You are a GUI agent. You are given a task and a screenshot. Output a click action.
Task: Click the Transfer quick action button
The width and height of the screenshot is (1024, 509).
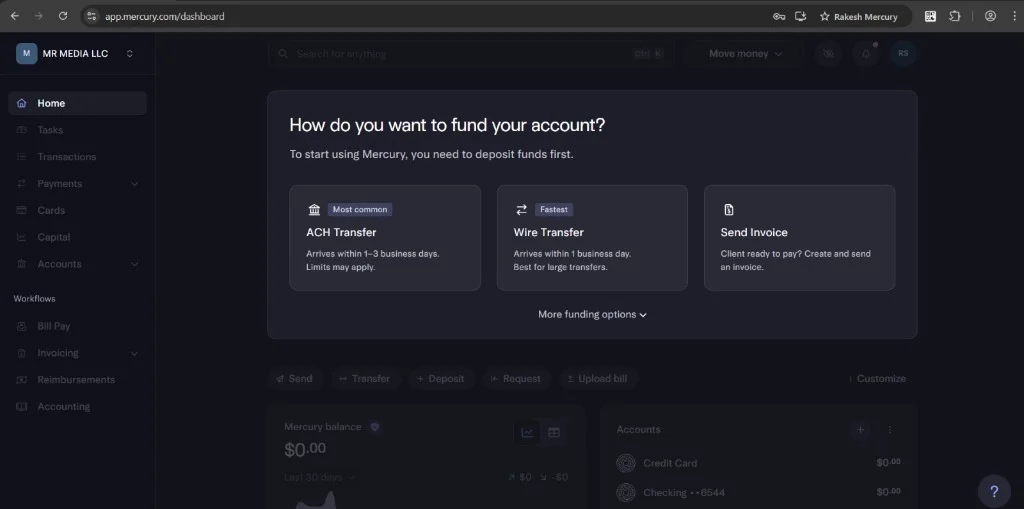coord(364,378)
